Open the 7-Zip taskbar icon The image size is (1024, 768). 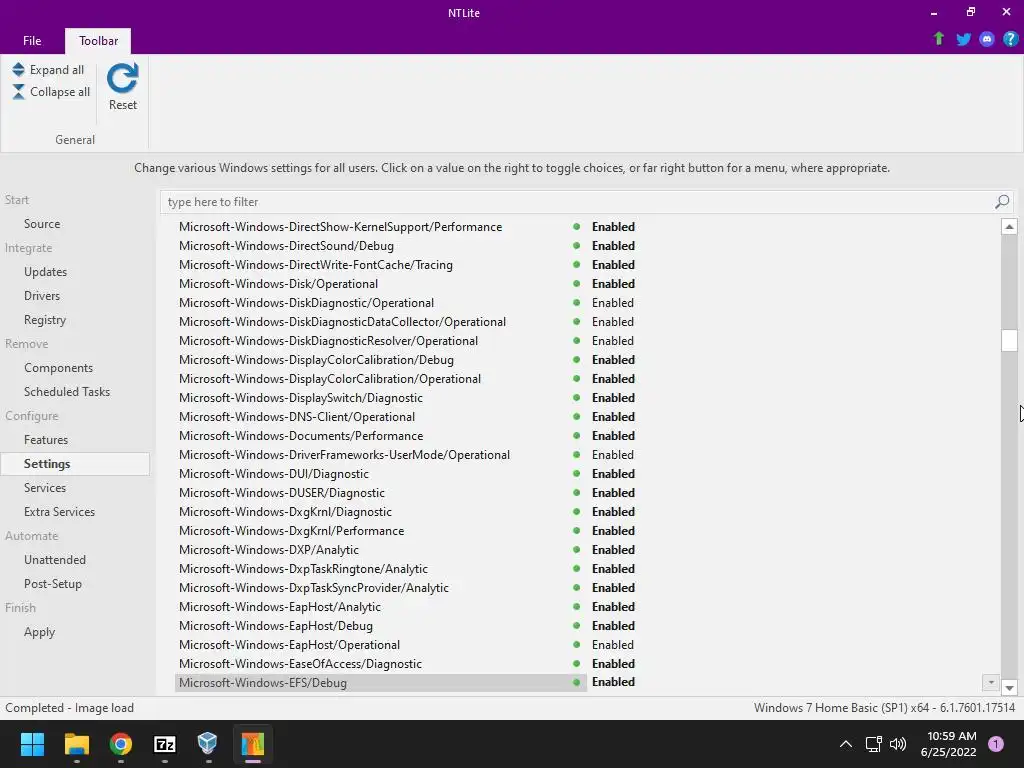165,744
